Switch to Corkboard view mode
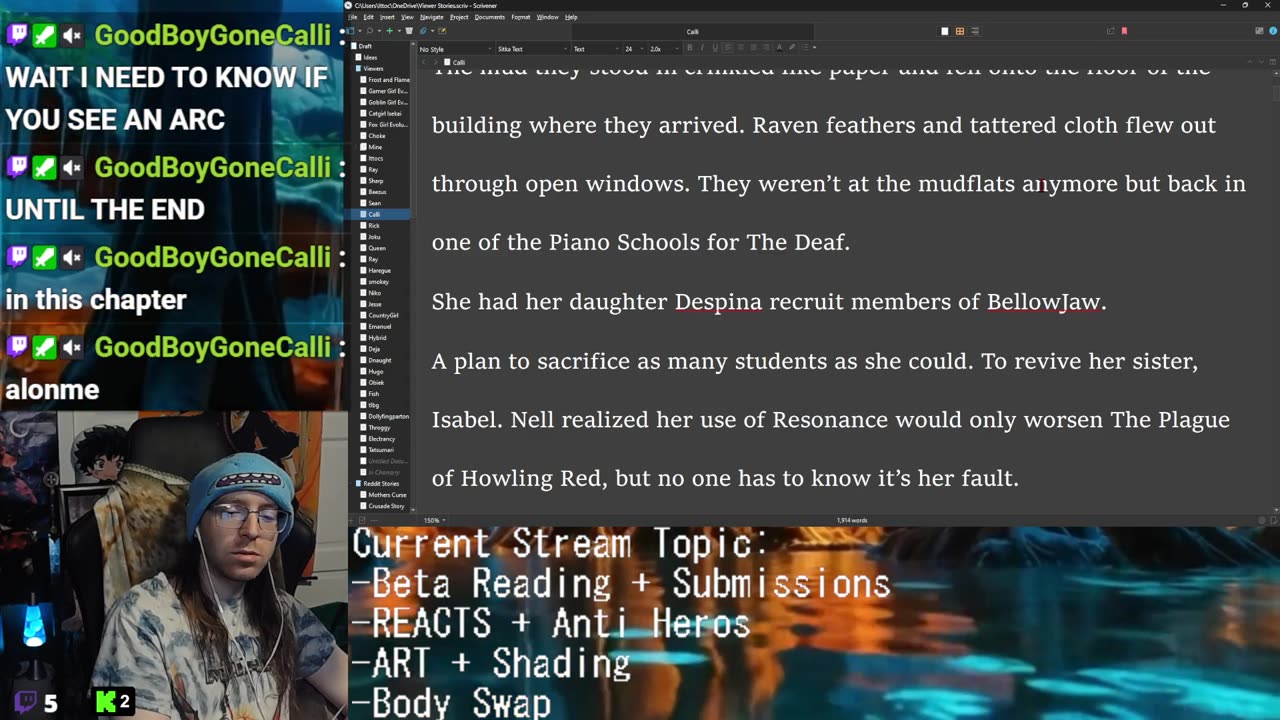The image size is (1280, 720). [x=960, y=31]
